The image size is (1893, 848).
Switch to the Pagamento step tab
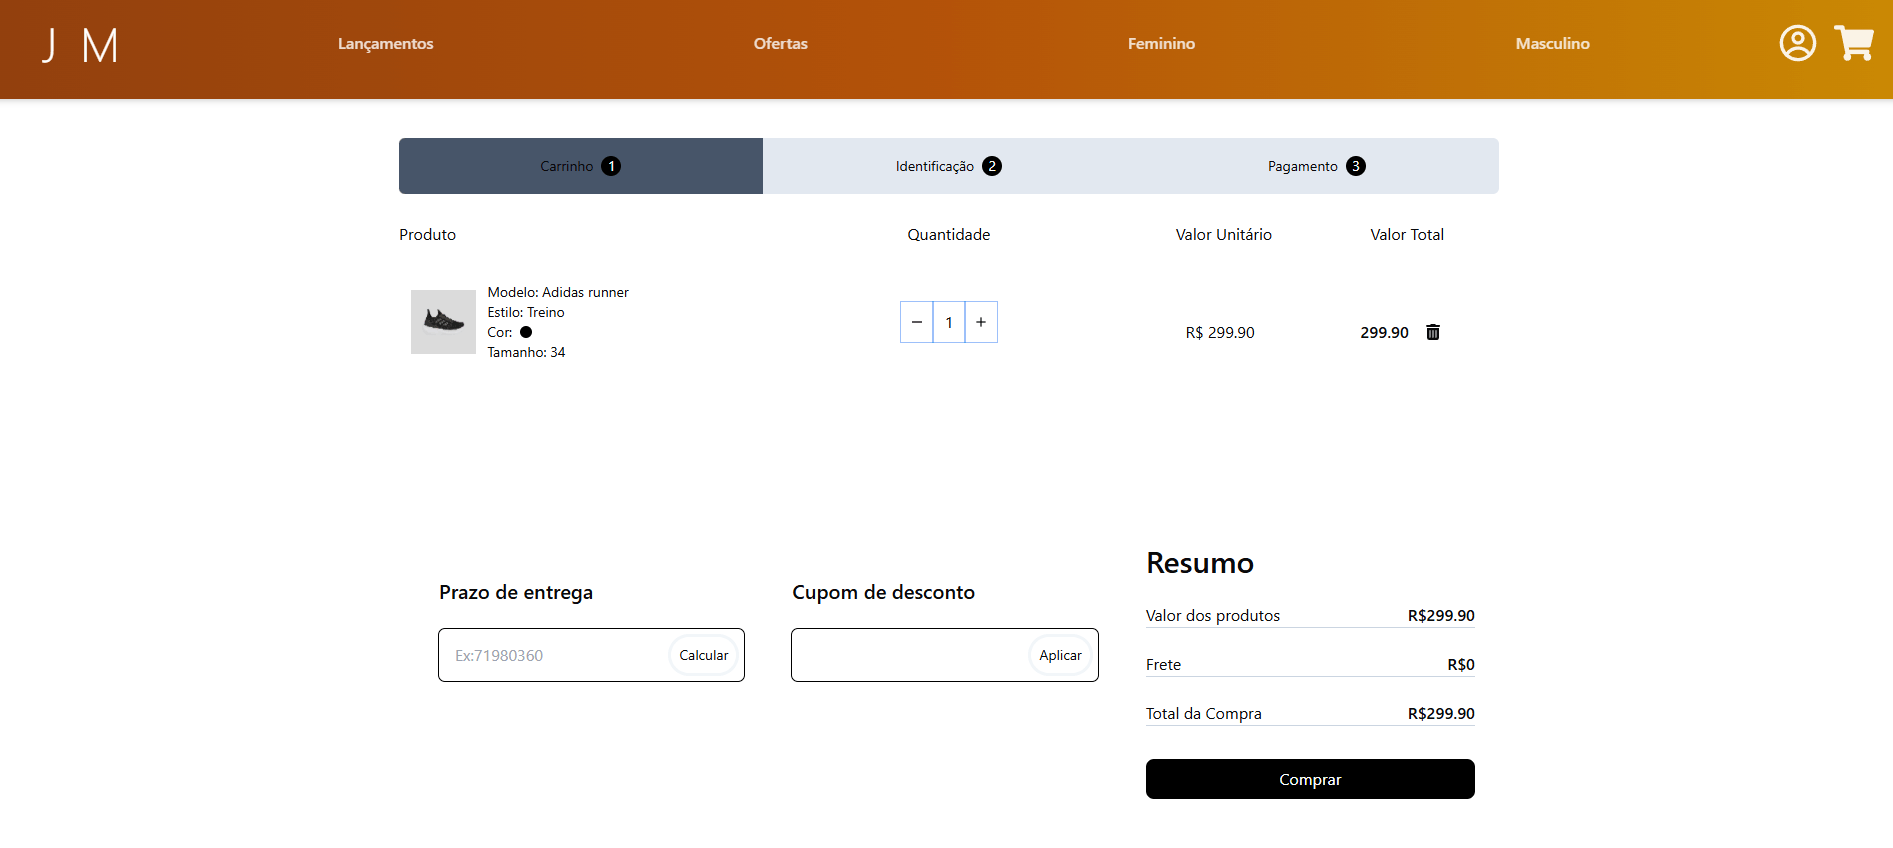(x=1302, y=166)
